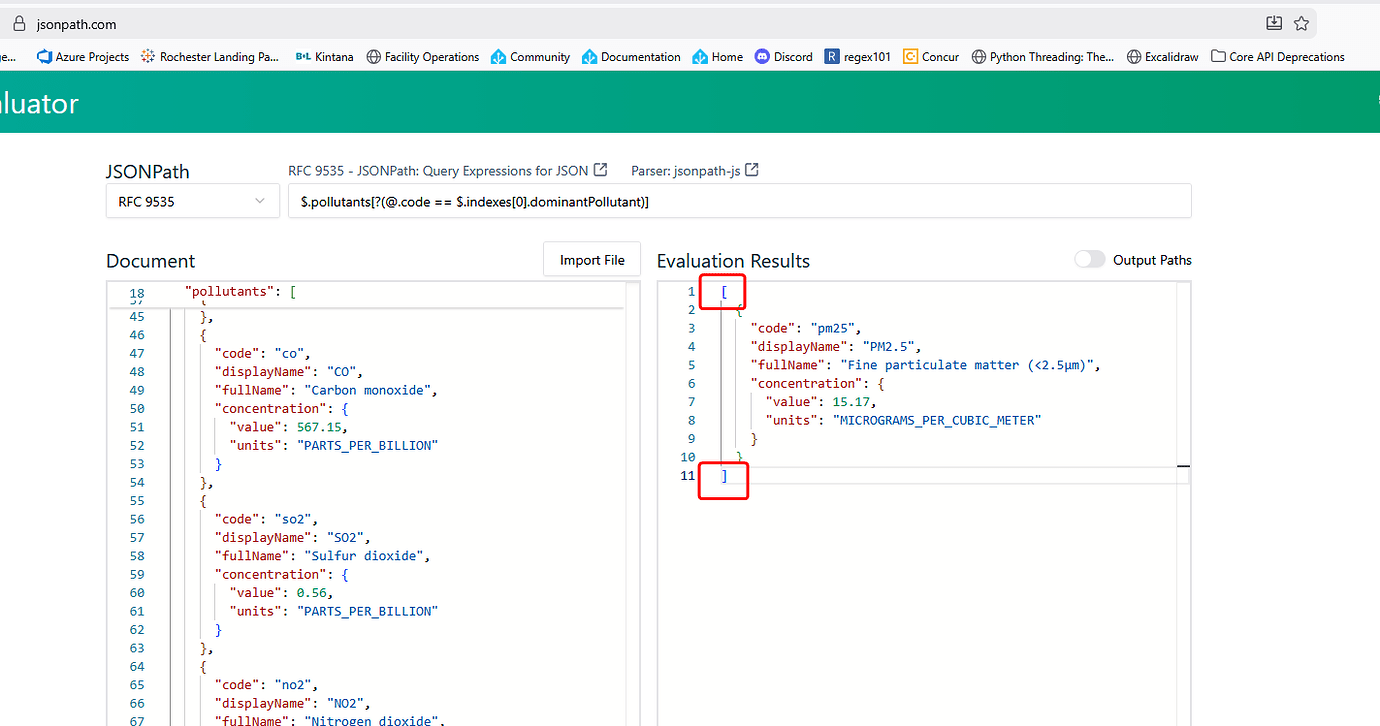The image size is (1380, 726).
Task: Click the "Sulfur dioxide" fullName value
Action: [x=366, y=556]
